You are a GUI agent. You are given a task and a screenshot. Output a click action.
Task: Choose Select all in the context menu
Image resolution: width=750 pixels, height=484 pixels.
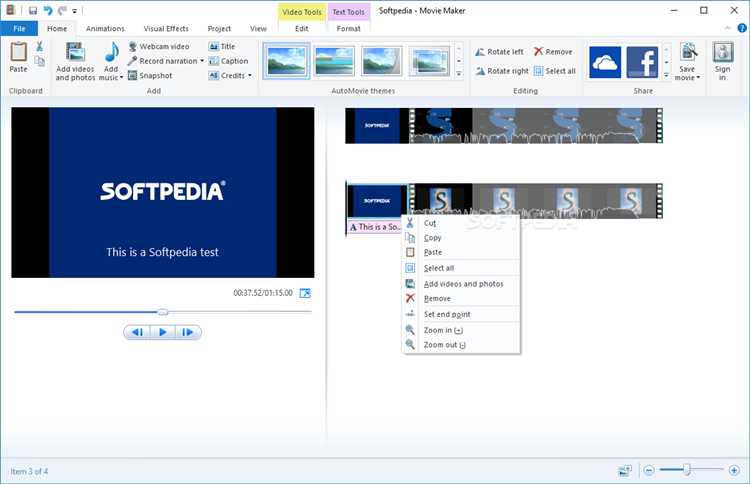(x=462, y=268)
